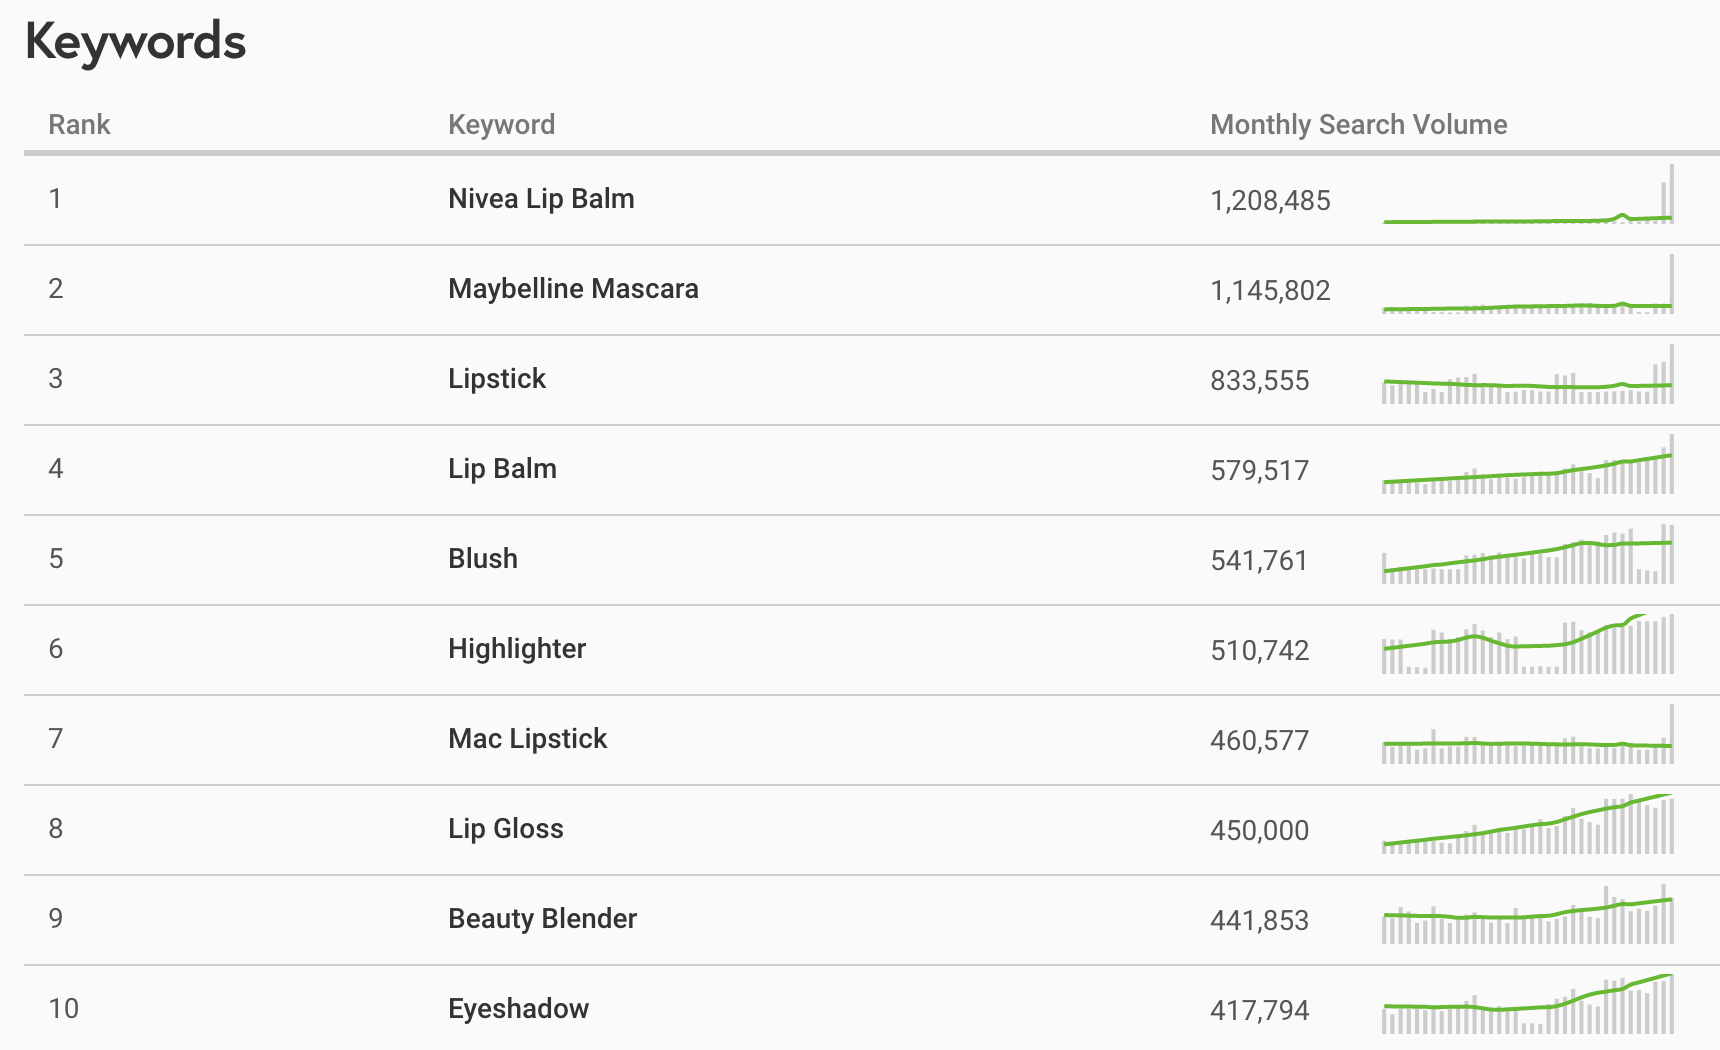This screenshot has width=1720, height=1050.
Task: Click the 541,761 search volume for Blush
Action: pos(1259,561)
